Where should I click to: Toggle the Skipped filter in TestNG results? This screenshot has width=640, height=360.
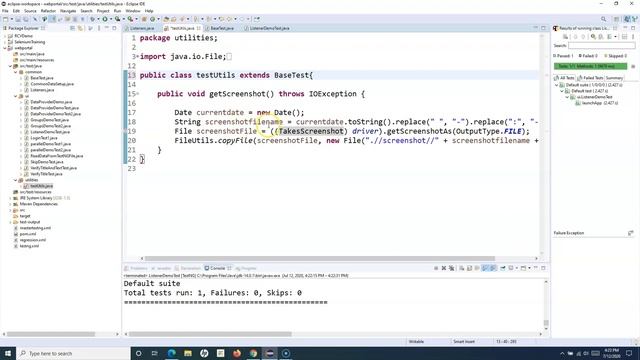[615, 56]
